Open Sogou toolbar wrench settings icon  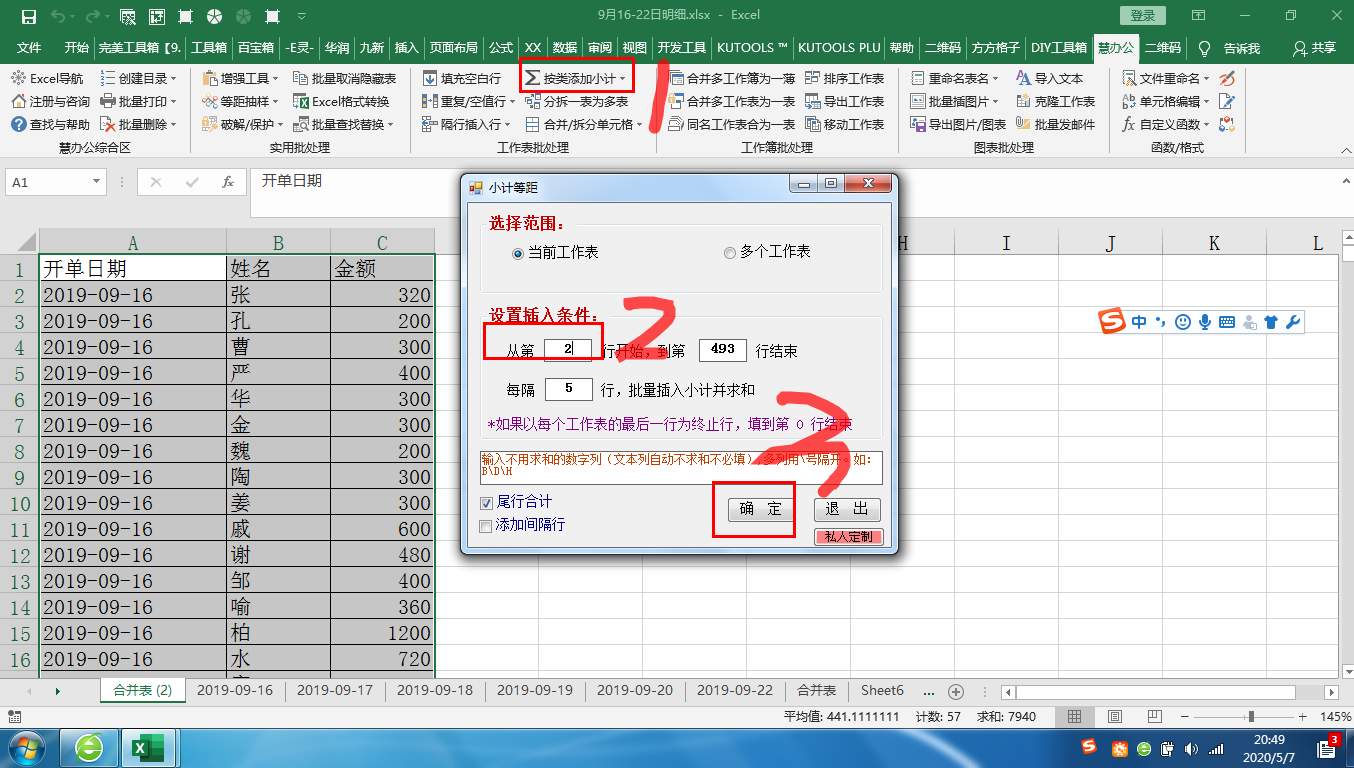pyautogui.click(x=1292, y=322)
